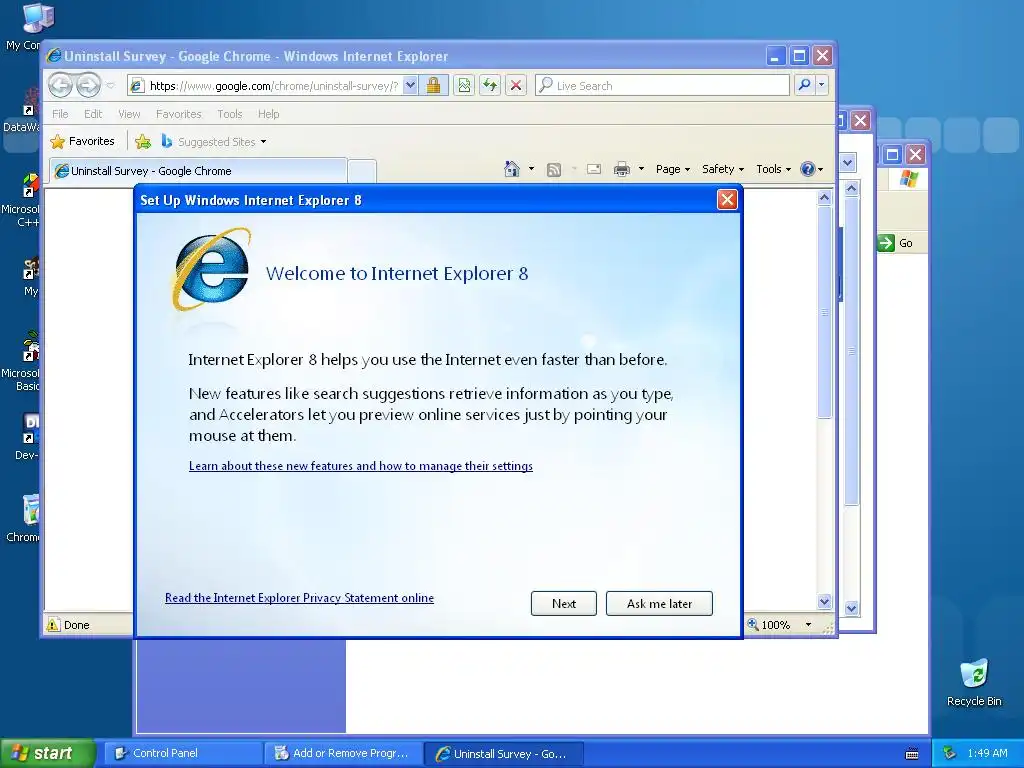Expand the address bar history dropdown
This screenshot has height=768, width=1024.
tap(410, 86)
